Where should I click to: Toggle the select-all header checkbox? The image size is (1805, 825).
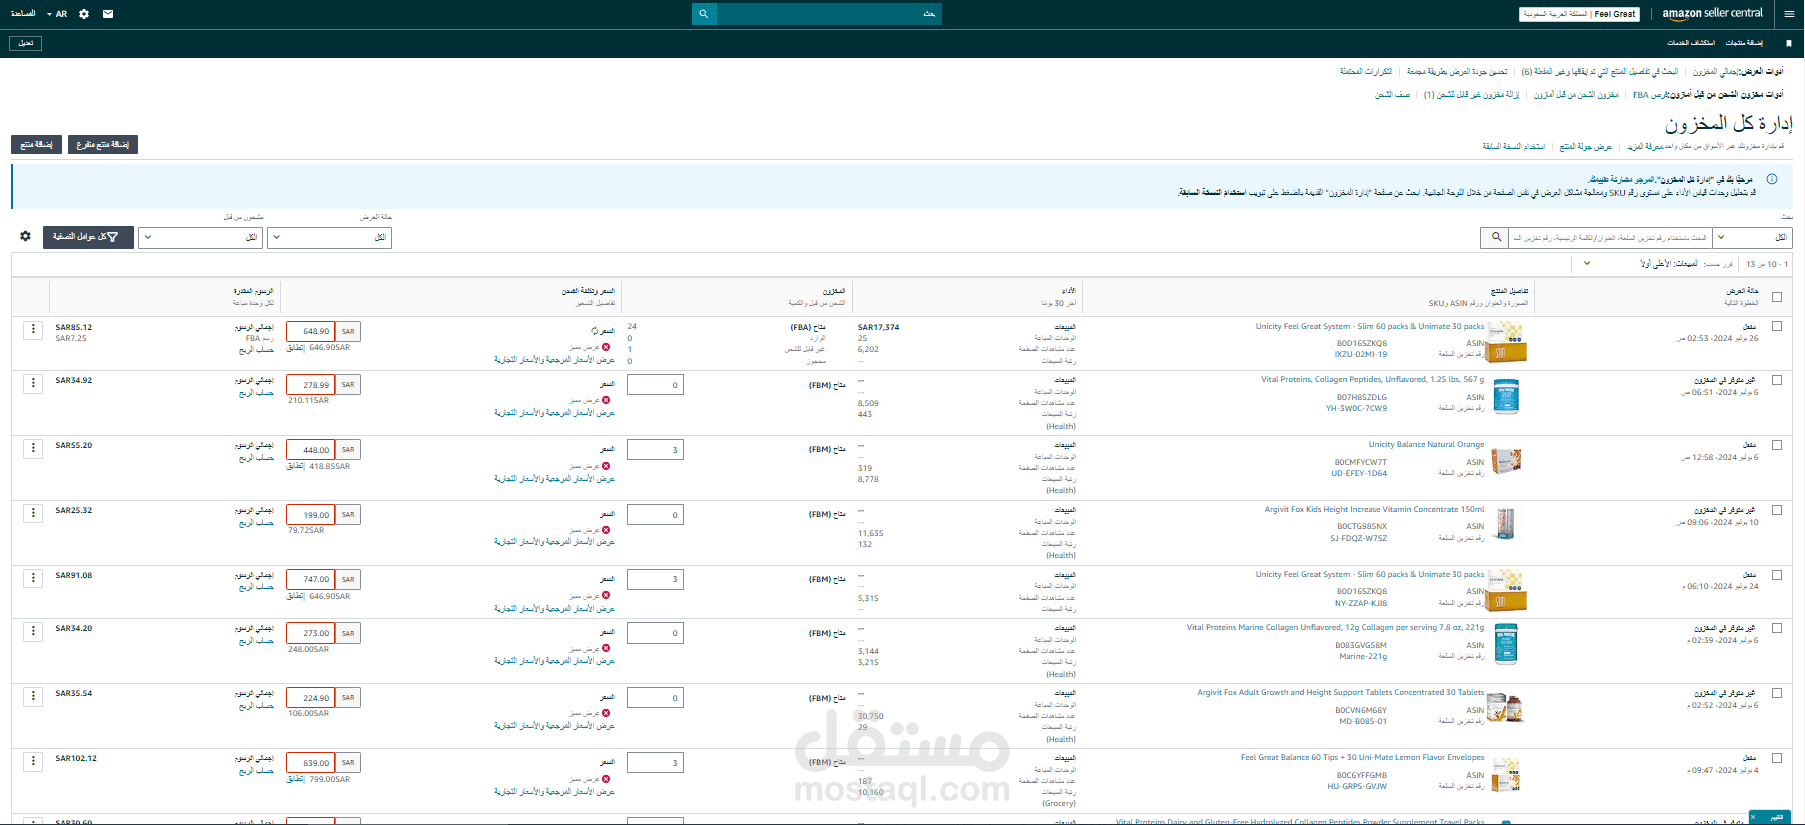[1777, 297]
